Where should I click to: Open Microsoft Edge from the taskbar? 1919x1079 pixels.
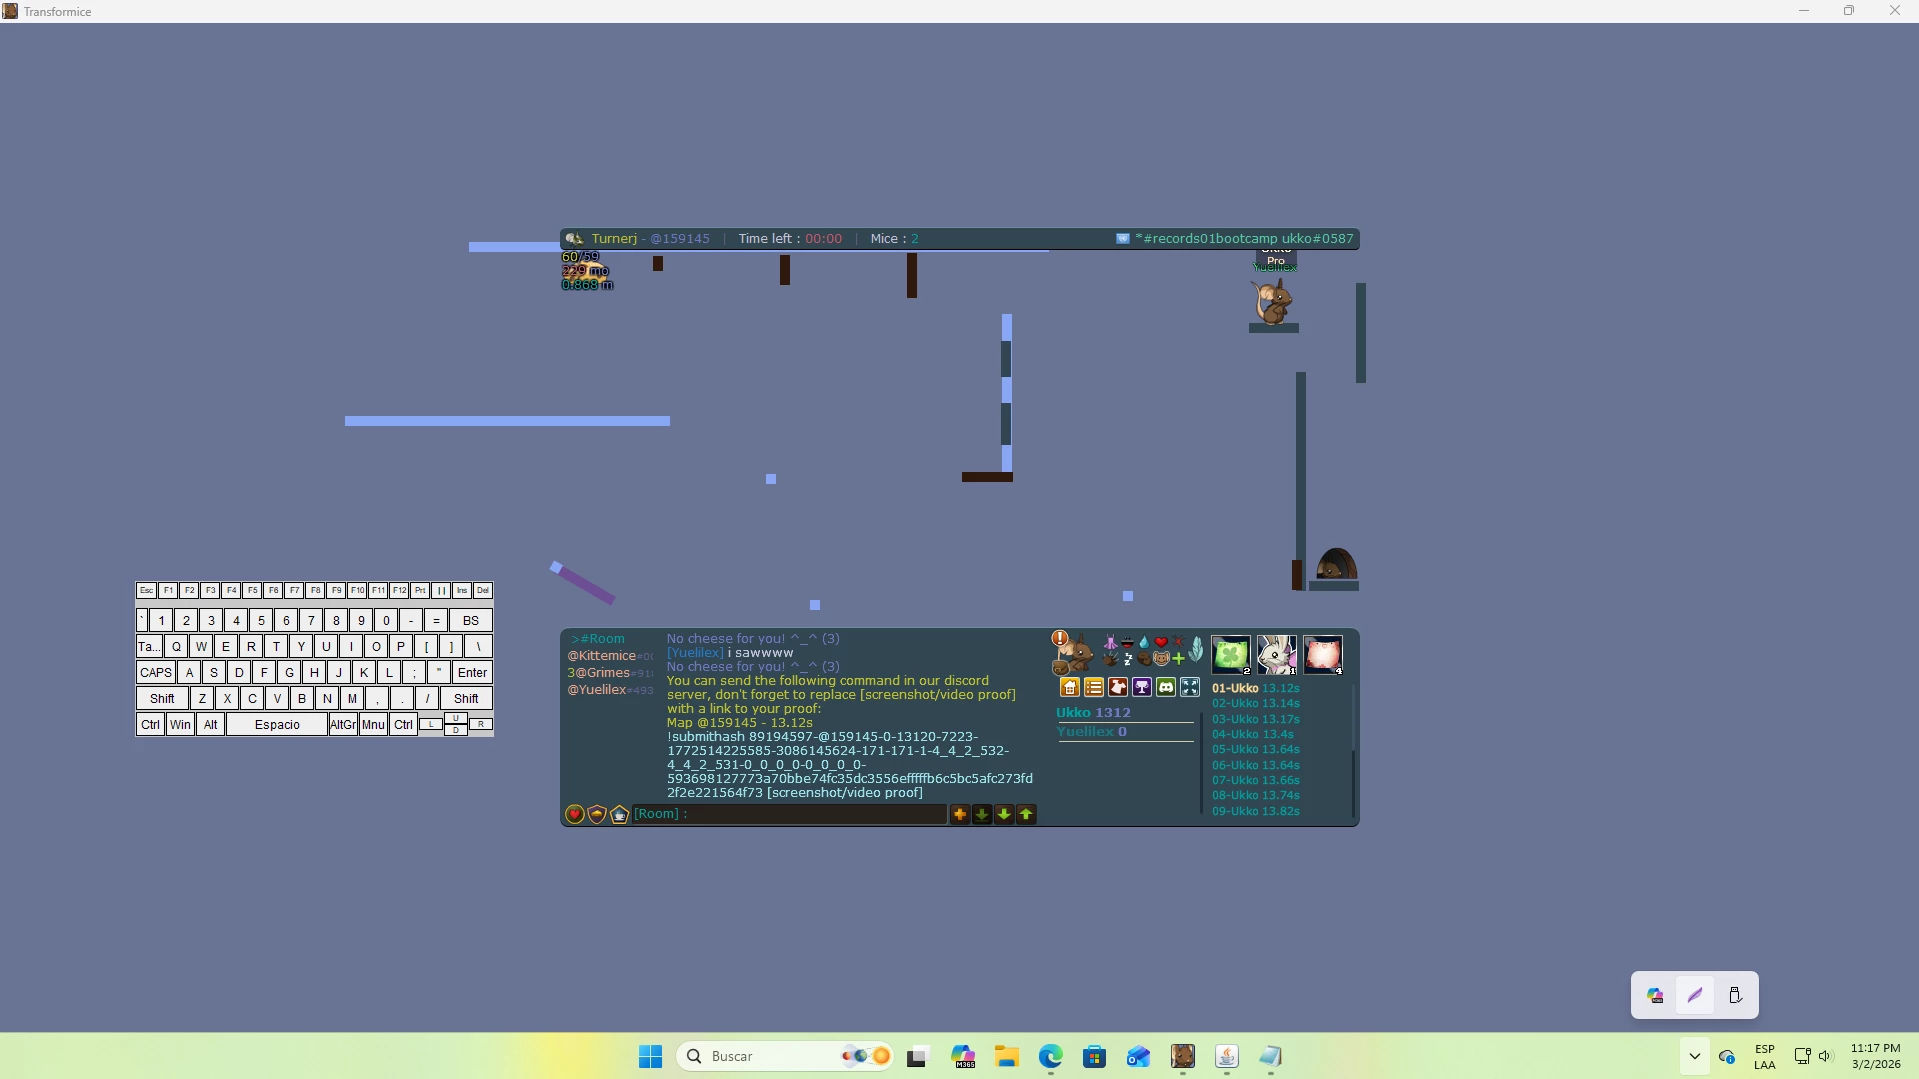point(1050,1056)
